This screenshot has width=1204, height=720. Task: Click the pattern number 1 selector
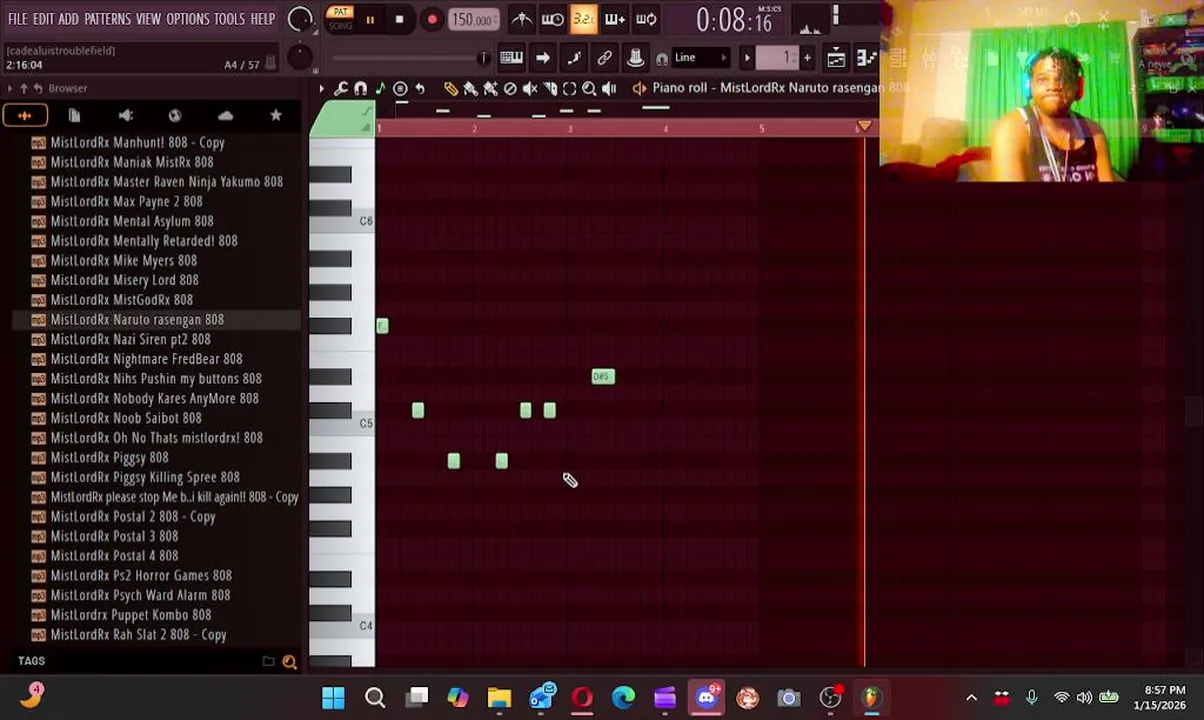coord(779,58)
